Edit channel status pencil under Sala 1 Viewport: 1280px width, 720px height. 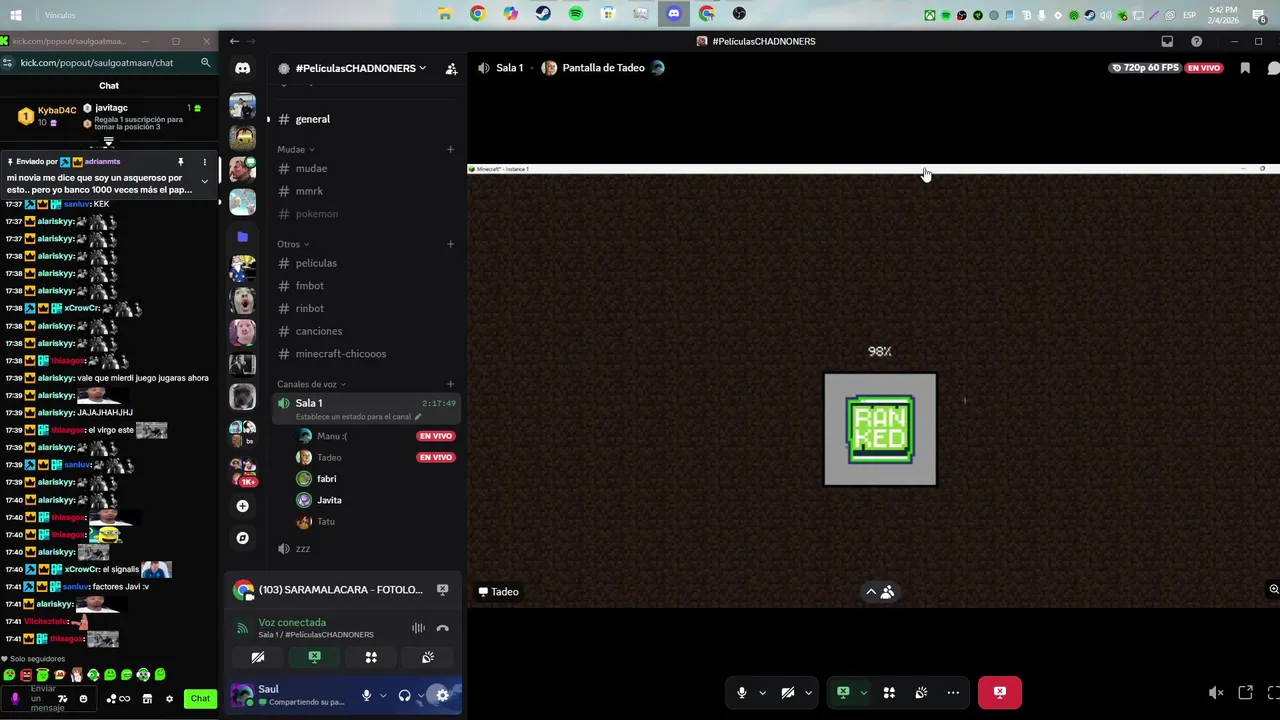[418, 417]
